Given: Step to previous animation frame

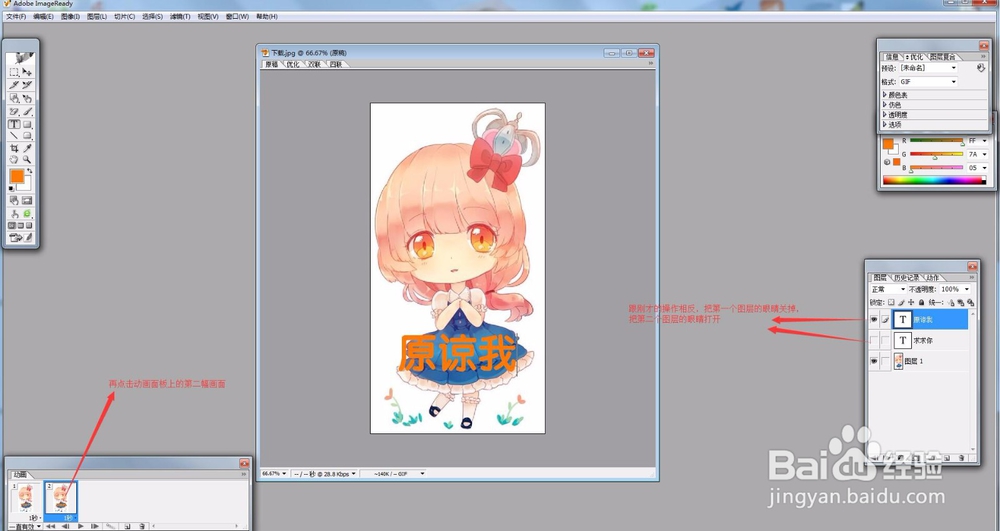Looking at the screenshot, I should point(65,527).
